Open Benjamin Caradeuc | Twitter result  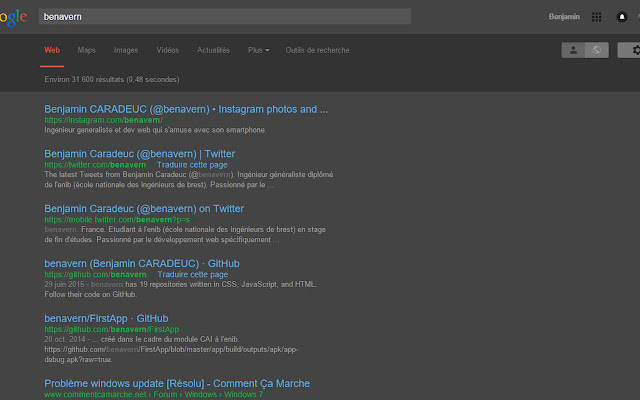coord(140,154)
